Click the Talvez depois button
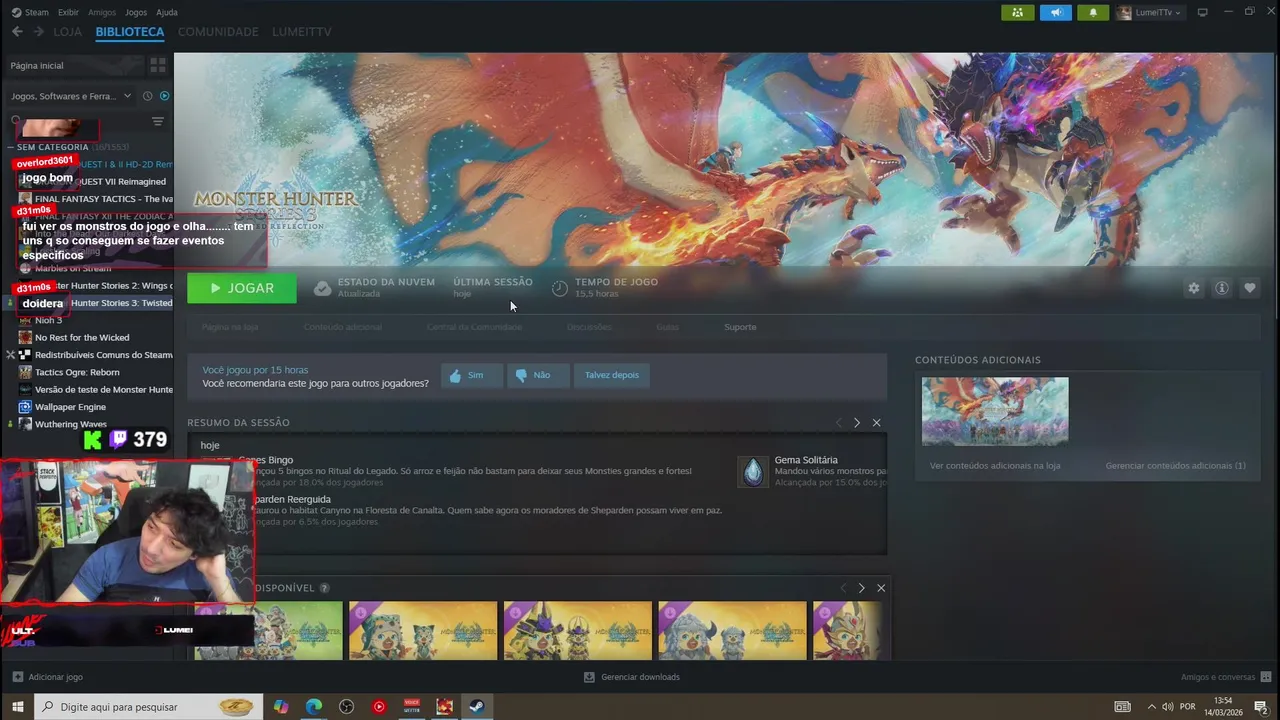 [611, 375]
